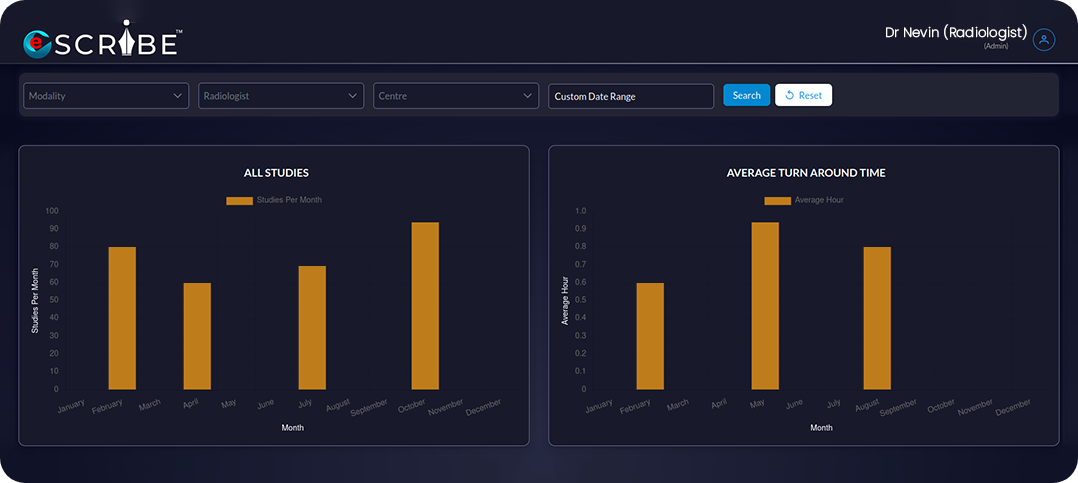Click the Search button

pos(747,96)
